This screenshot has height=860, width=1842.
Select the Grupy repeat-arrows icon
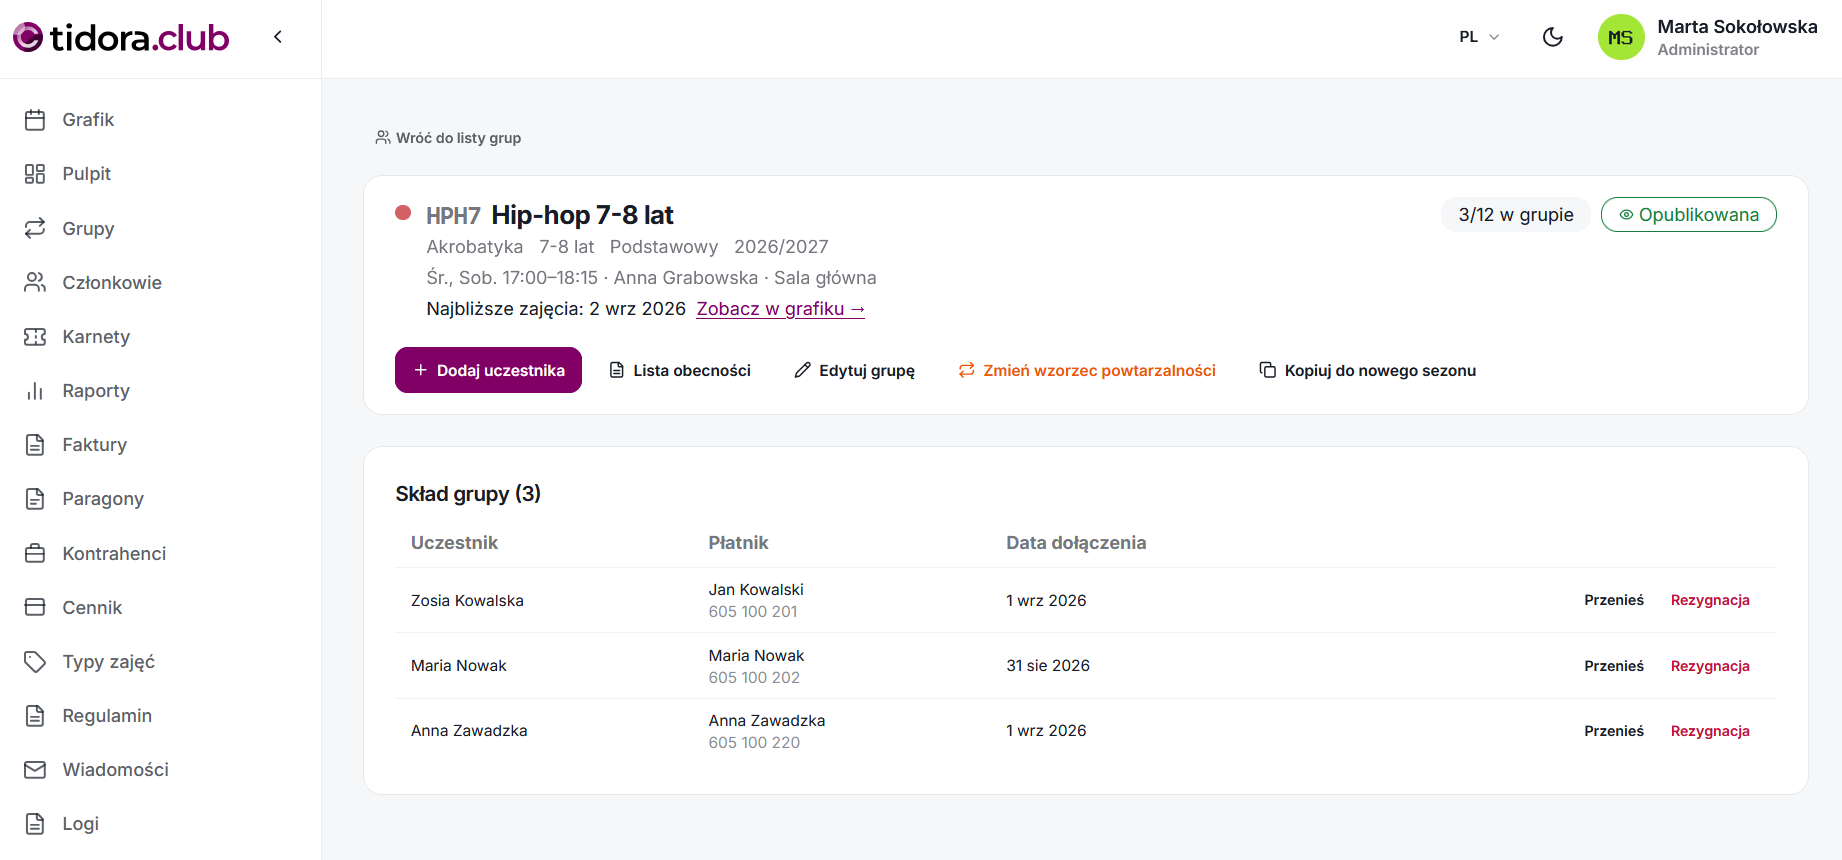click(x=35, y=228)
